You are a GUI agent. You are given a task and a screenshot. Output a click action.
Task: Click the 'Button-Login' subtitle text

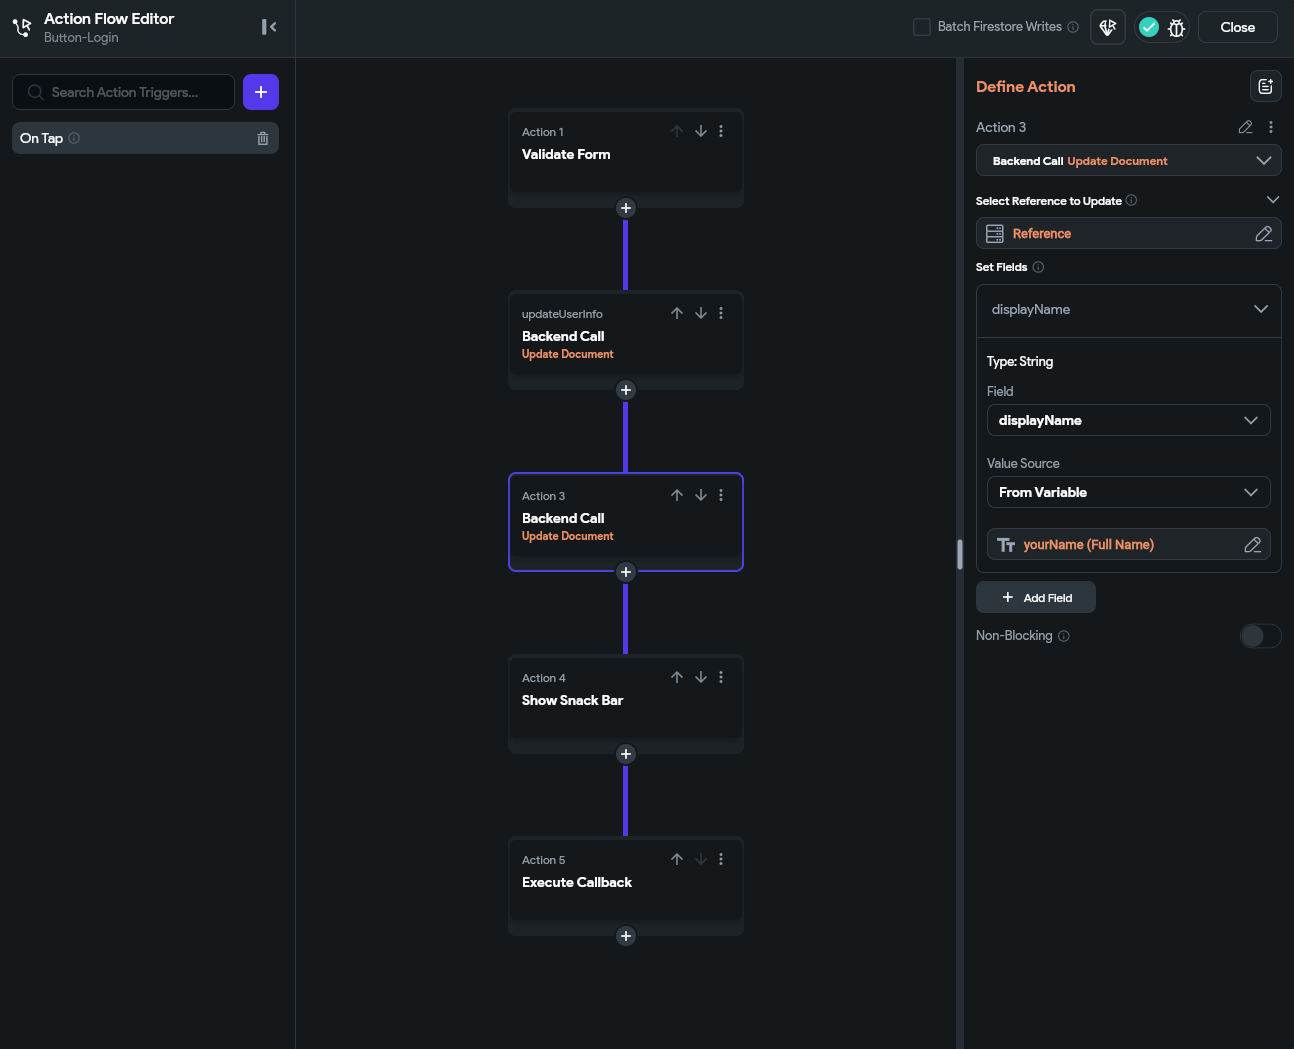(81, 38)
